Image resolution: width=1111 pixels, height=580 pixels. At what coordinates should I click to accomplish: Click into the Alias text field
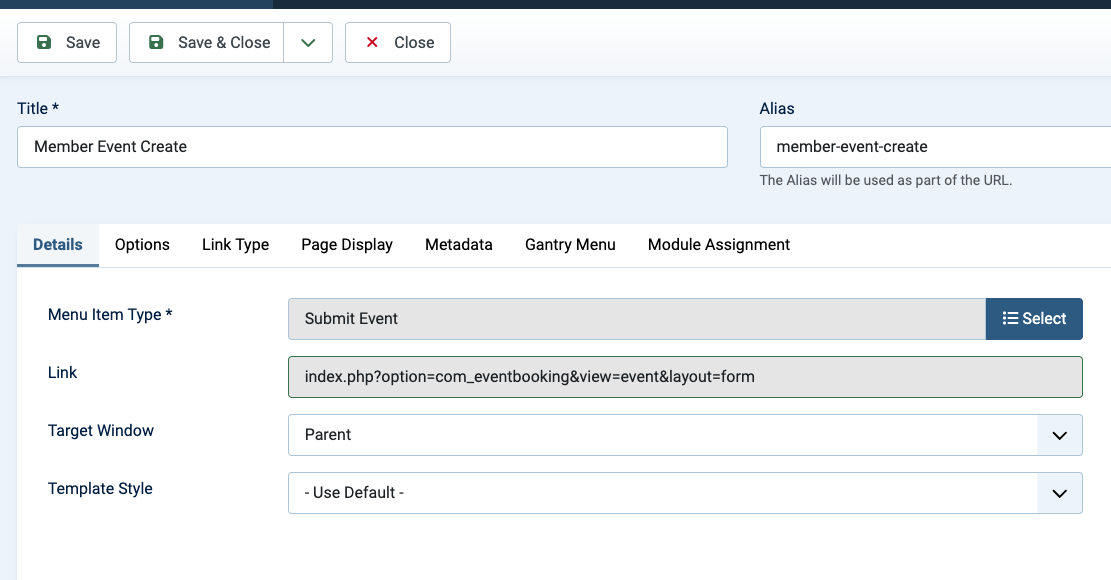point(935,147)
